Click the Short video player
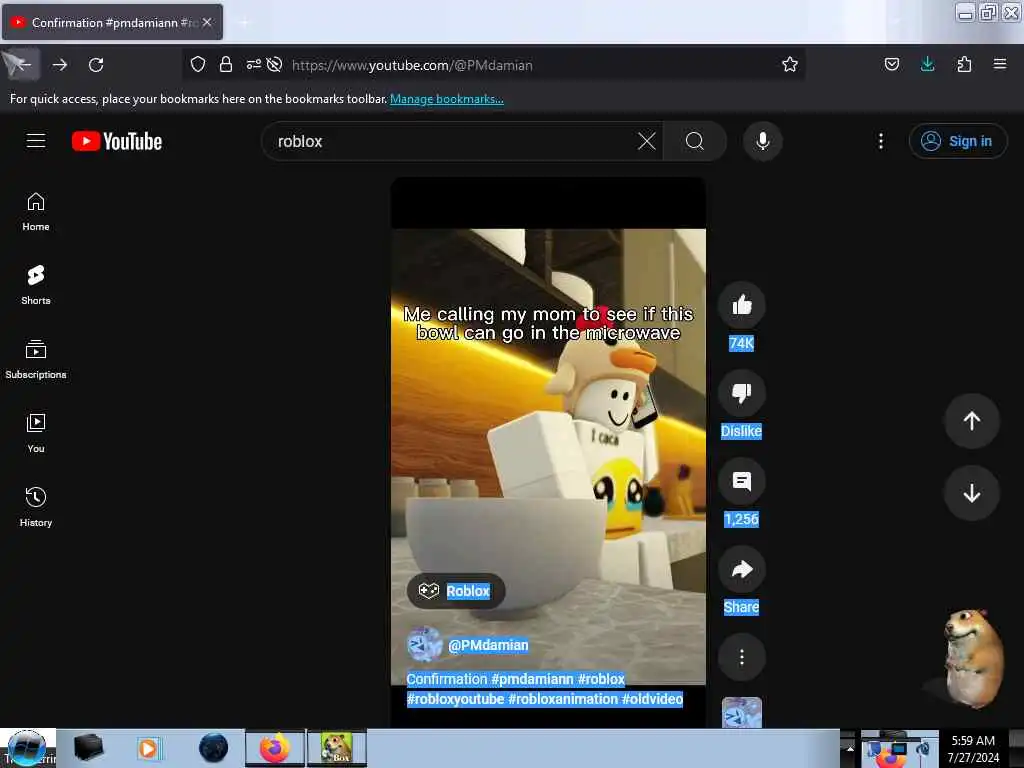Image resolution: width=1024 pixels, height=768 pixels. click(548, 451)
